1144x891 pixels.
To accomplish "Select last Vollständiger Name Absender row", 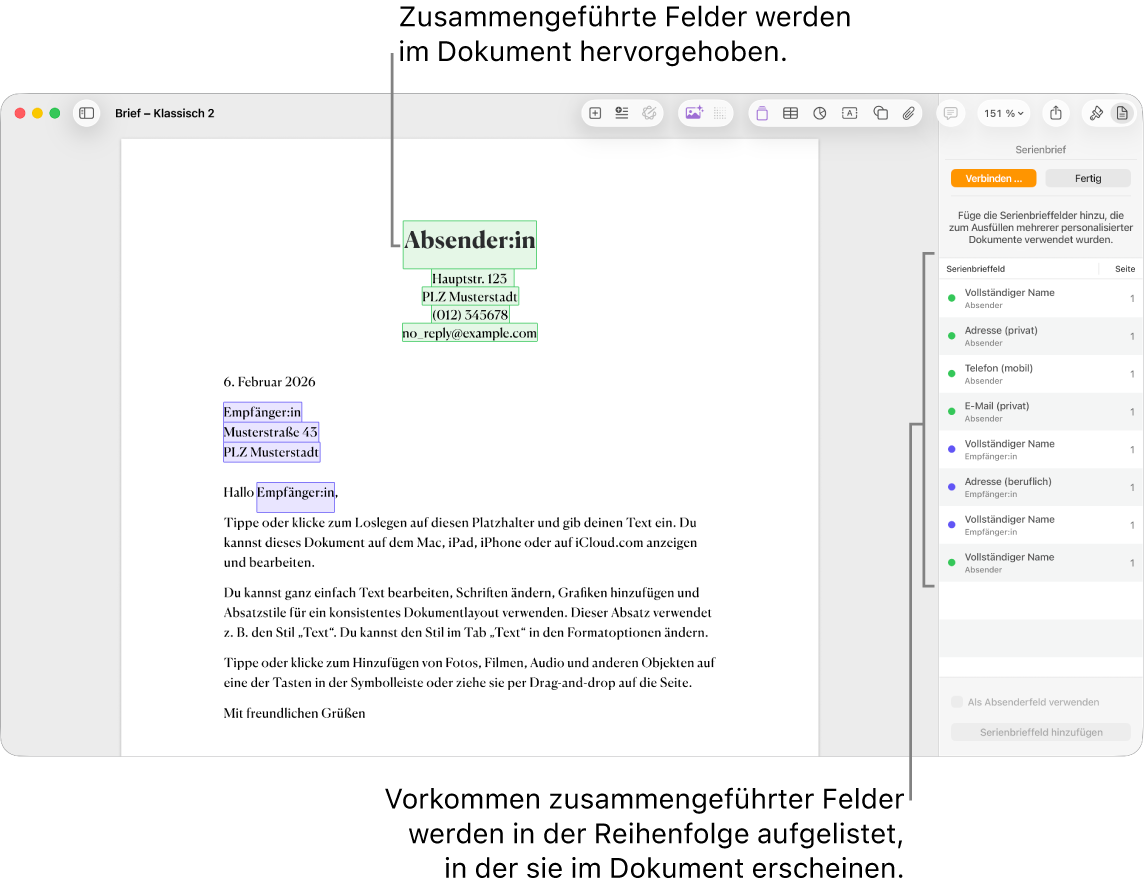I will (x=1040, y=563).
